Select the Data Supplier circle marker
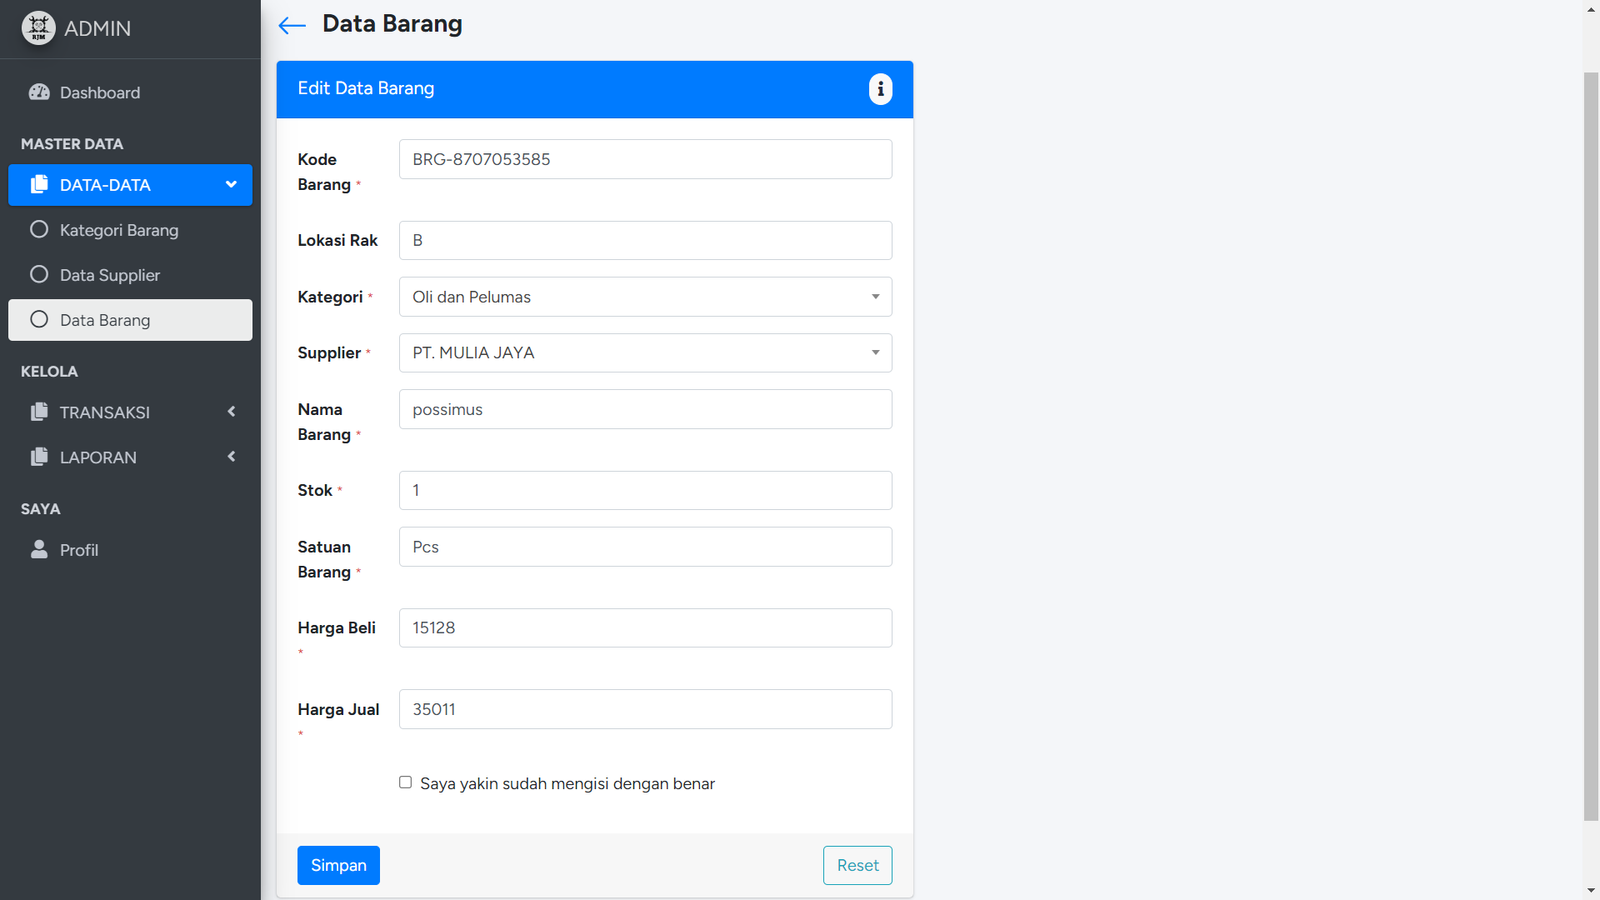Viewport: 1600px width, 900px height. tap(39, 274)
